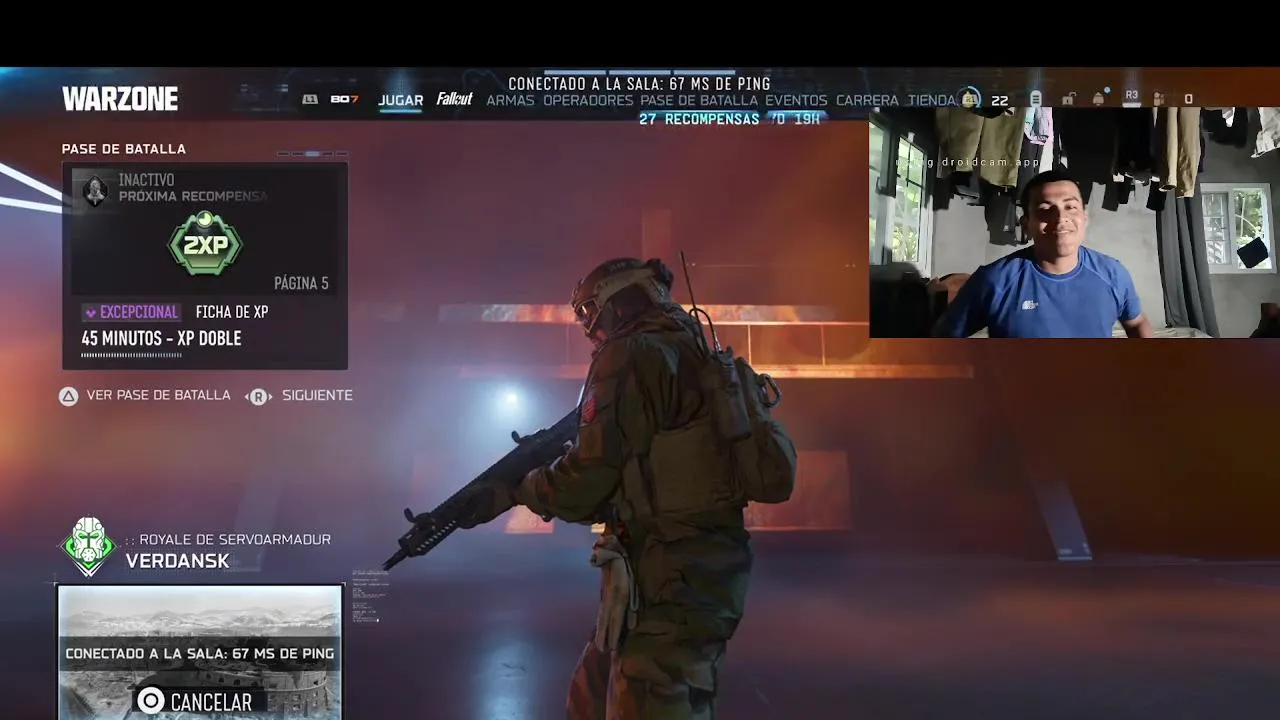Click the R3 menu button prompt
The image size is (1280, 720).
click(1131, 96)
